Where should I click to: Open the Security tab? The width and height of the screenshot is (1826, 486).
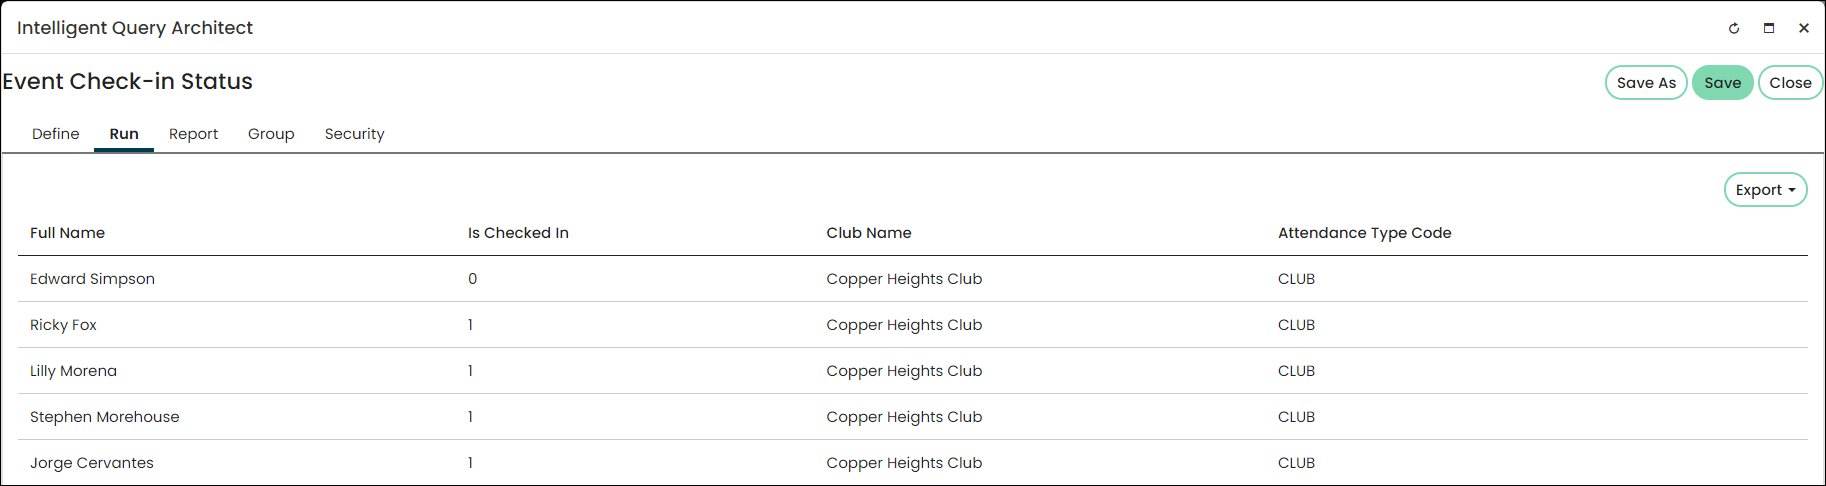pyautogui.click(x=354, y=134)
